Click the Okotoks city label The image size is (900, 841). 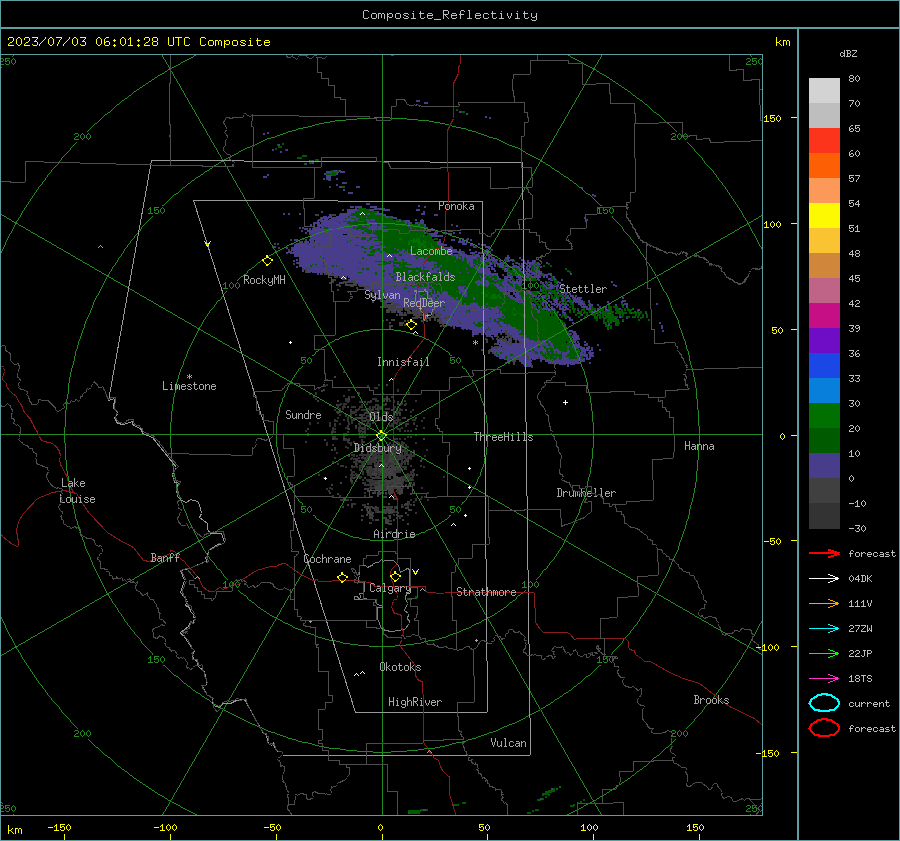400,667
